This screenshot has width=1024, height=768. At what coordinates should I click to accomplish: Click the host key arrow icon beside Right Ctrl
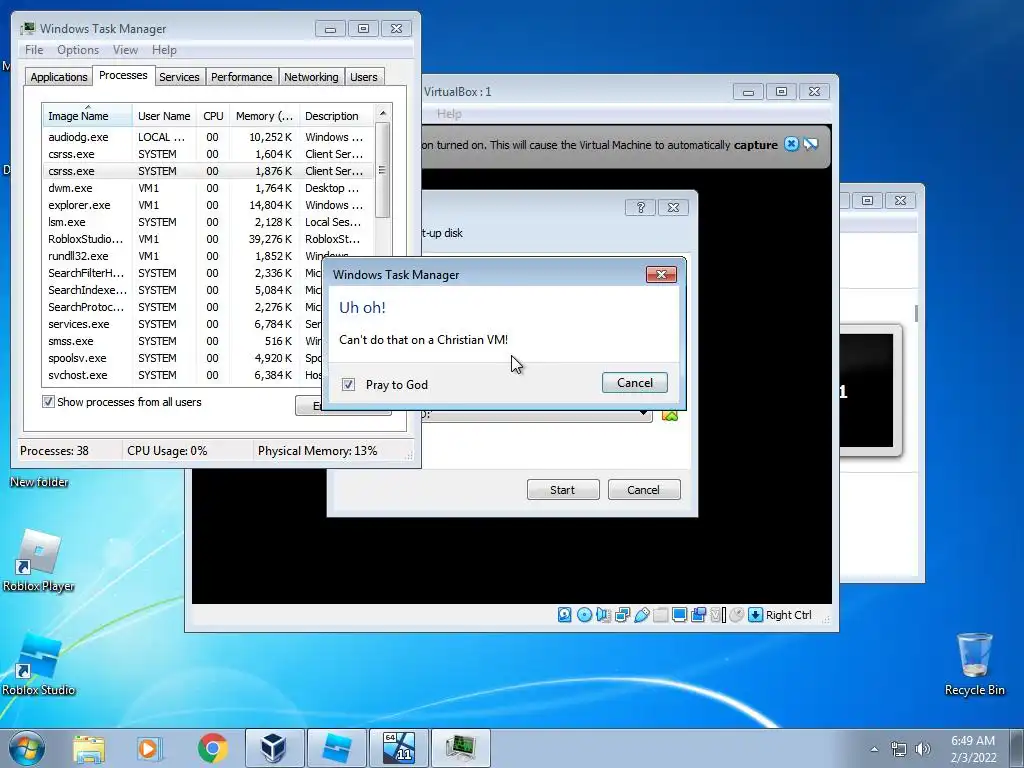pyautogui.click(x=755, y=615)
